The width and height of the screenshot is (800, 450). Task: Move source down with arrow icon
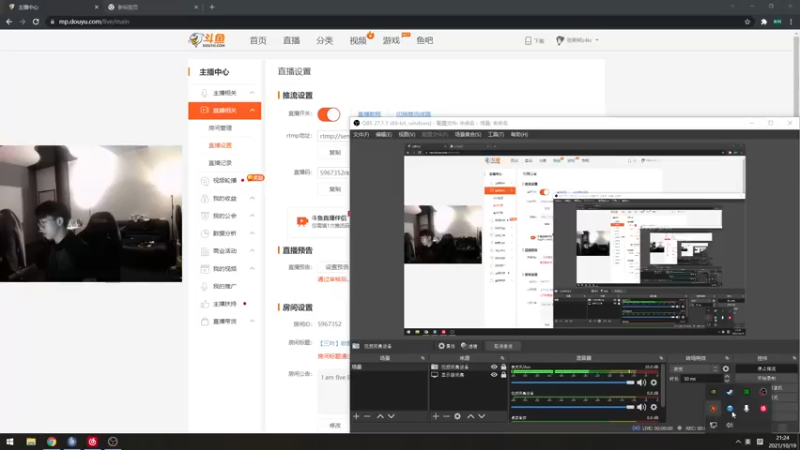click(x=482, y=416)
